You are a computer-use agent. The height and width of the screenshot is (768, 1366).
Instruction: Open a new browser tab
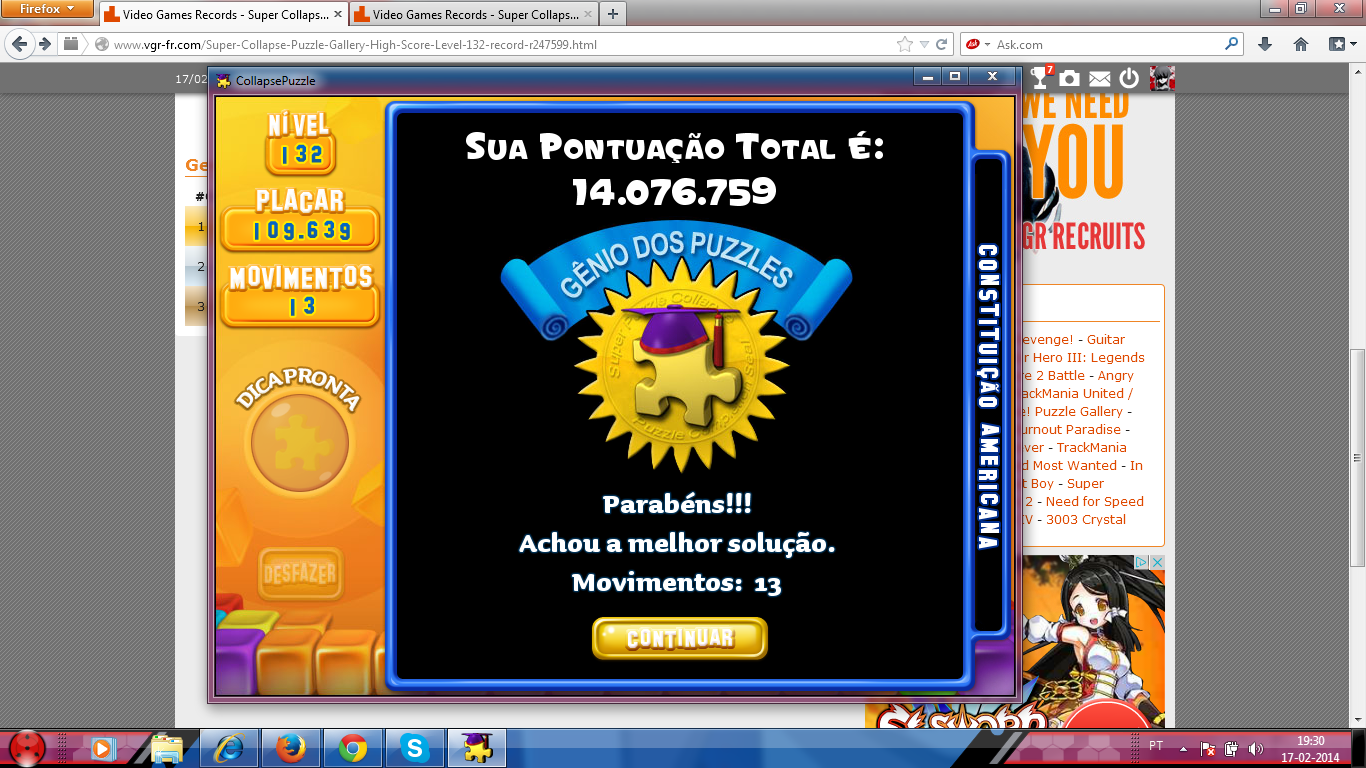tap(612, 14)
